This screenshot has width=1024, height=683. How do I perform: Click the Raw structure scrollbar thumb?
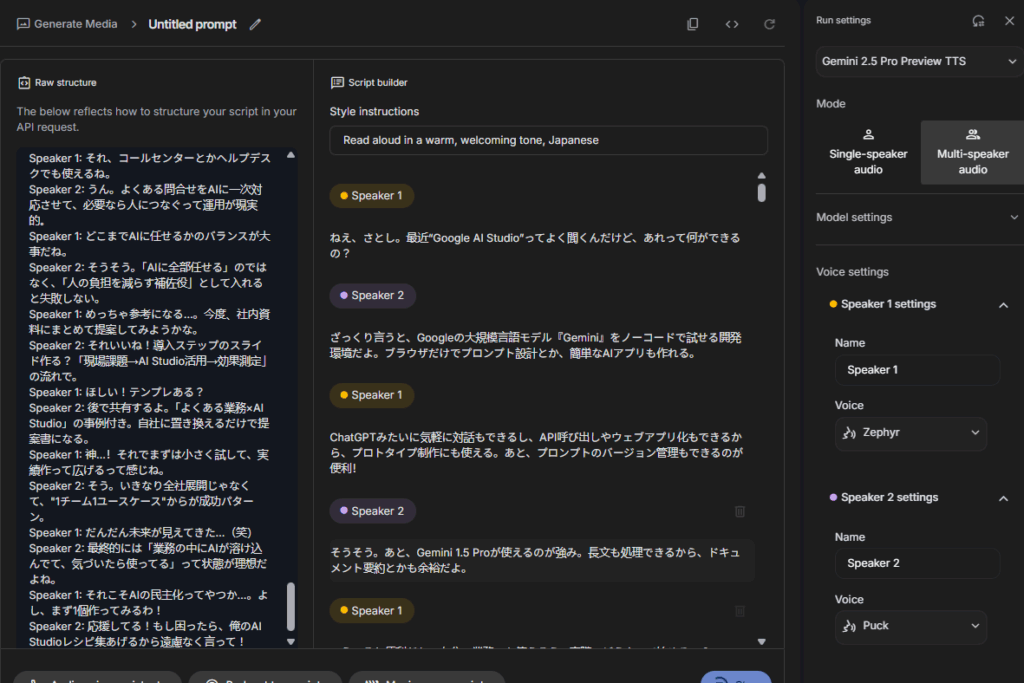point(291,607)
